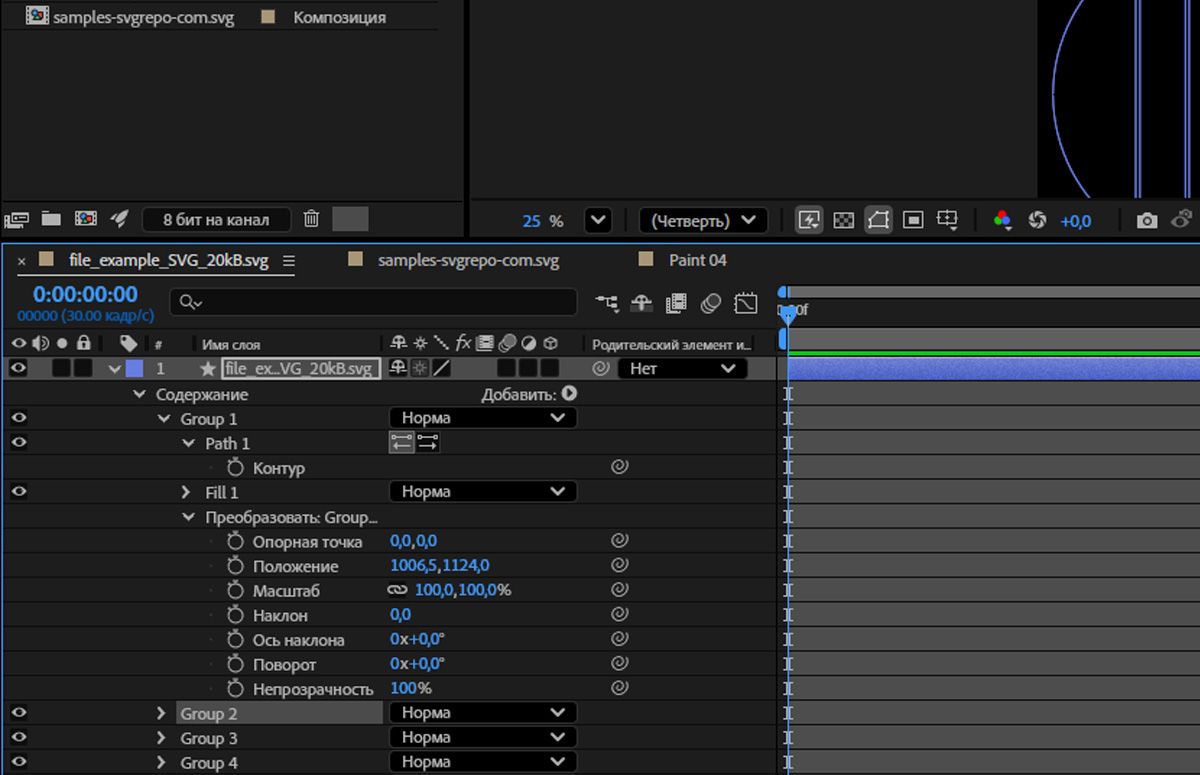Viewport: 1200px width, 775px height.
Task: Click the trash icon in Project panel
Action: pos(311,218)
